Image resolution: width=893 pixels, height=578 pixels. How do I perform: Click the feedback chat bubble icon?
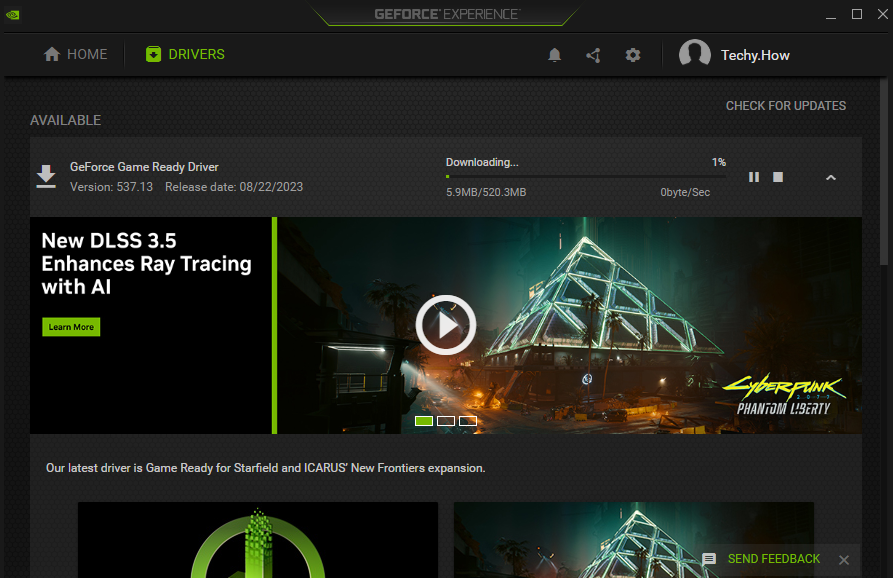point(709,559)
